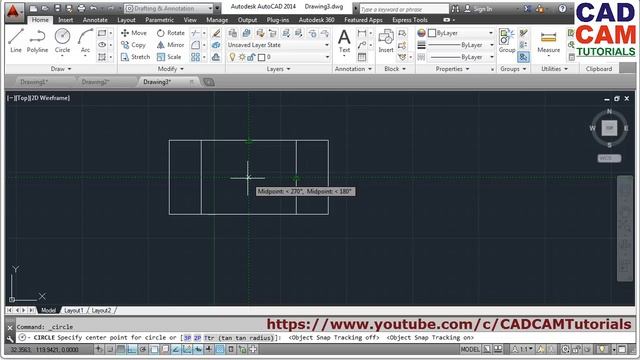The image size is (640, 360).
Task: Open the Parametric ribbon tab
Action: click(x=159, y=20)
